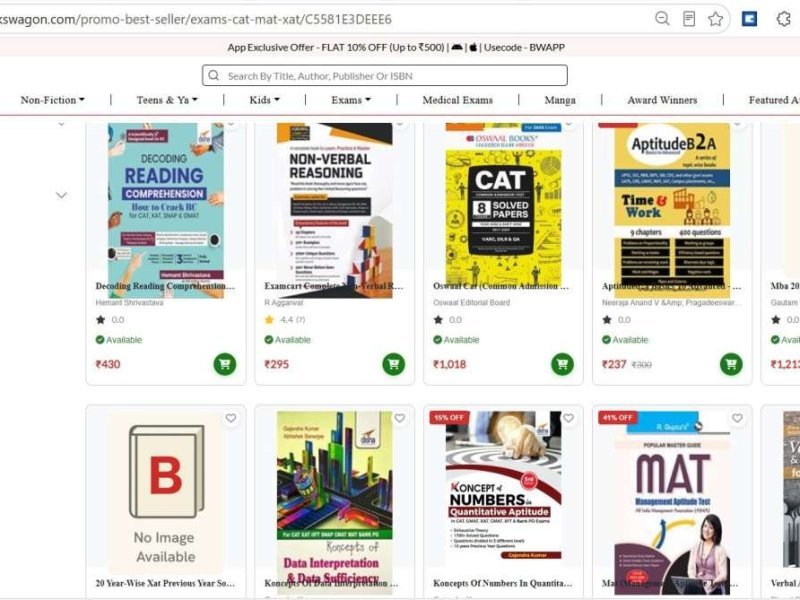Open Koncepts Of Numbers In Quantita... title
Viewport: 800px width, 600px height.
[503, 583]
